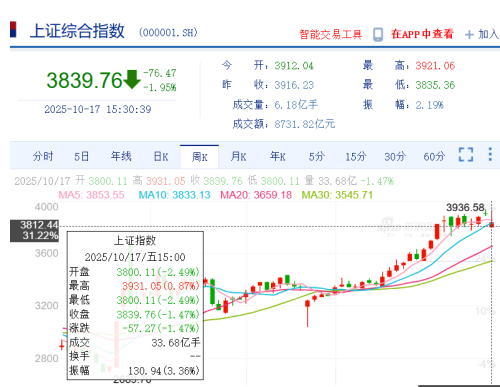Click tooltip 收盘 value 3839.76(-1.47%)

pos(158,314)
